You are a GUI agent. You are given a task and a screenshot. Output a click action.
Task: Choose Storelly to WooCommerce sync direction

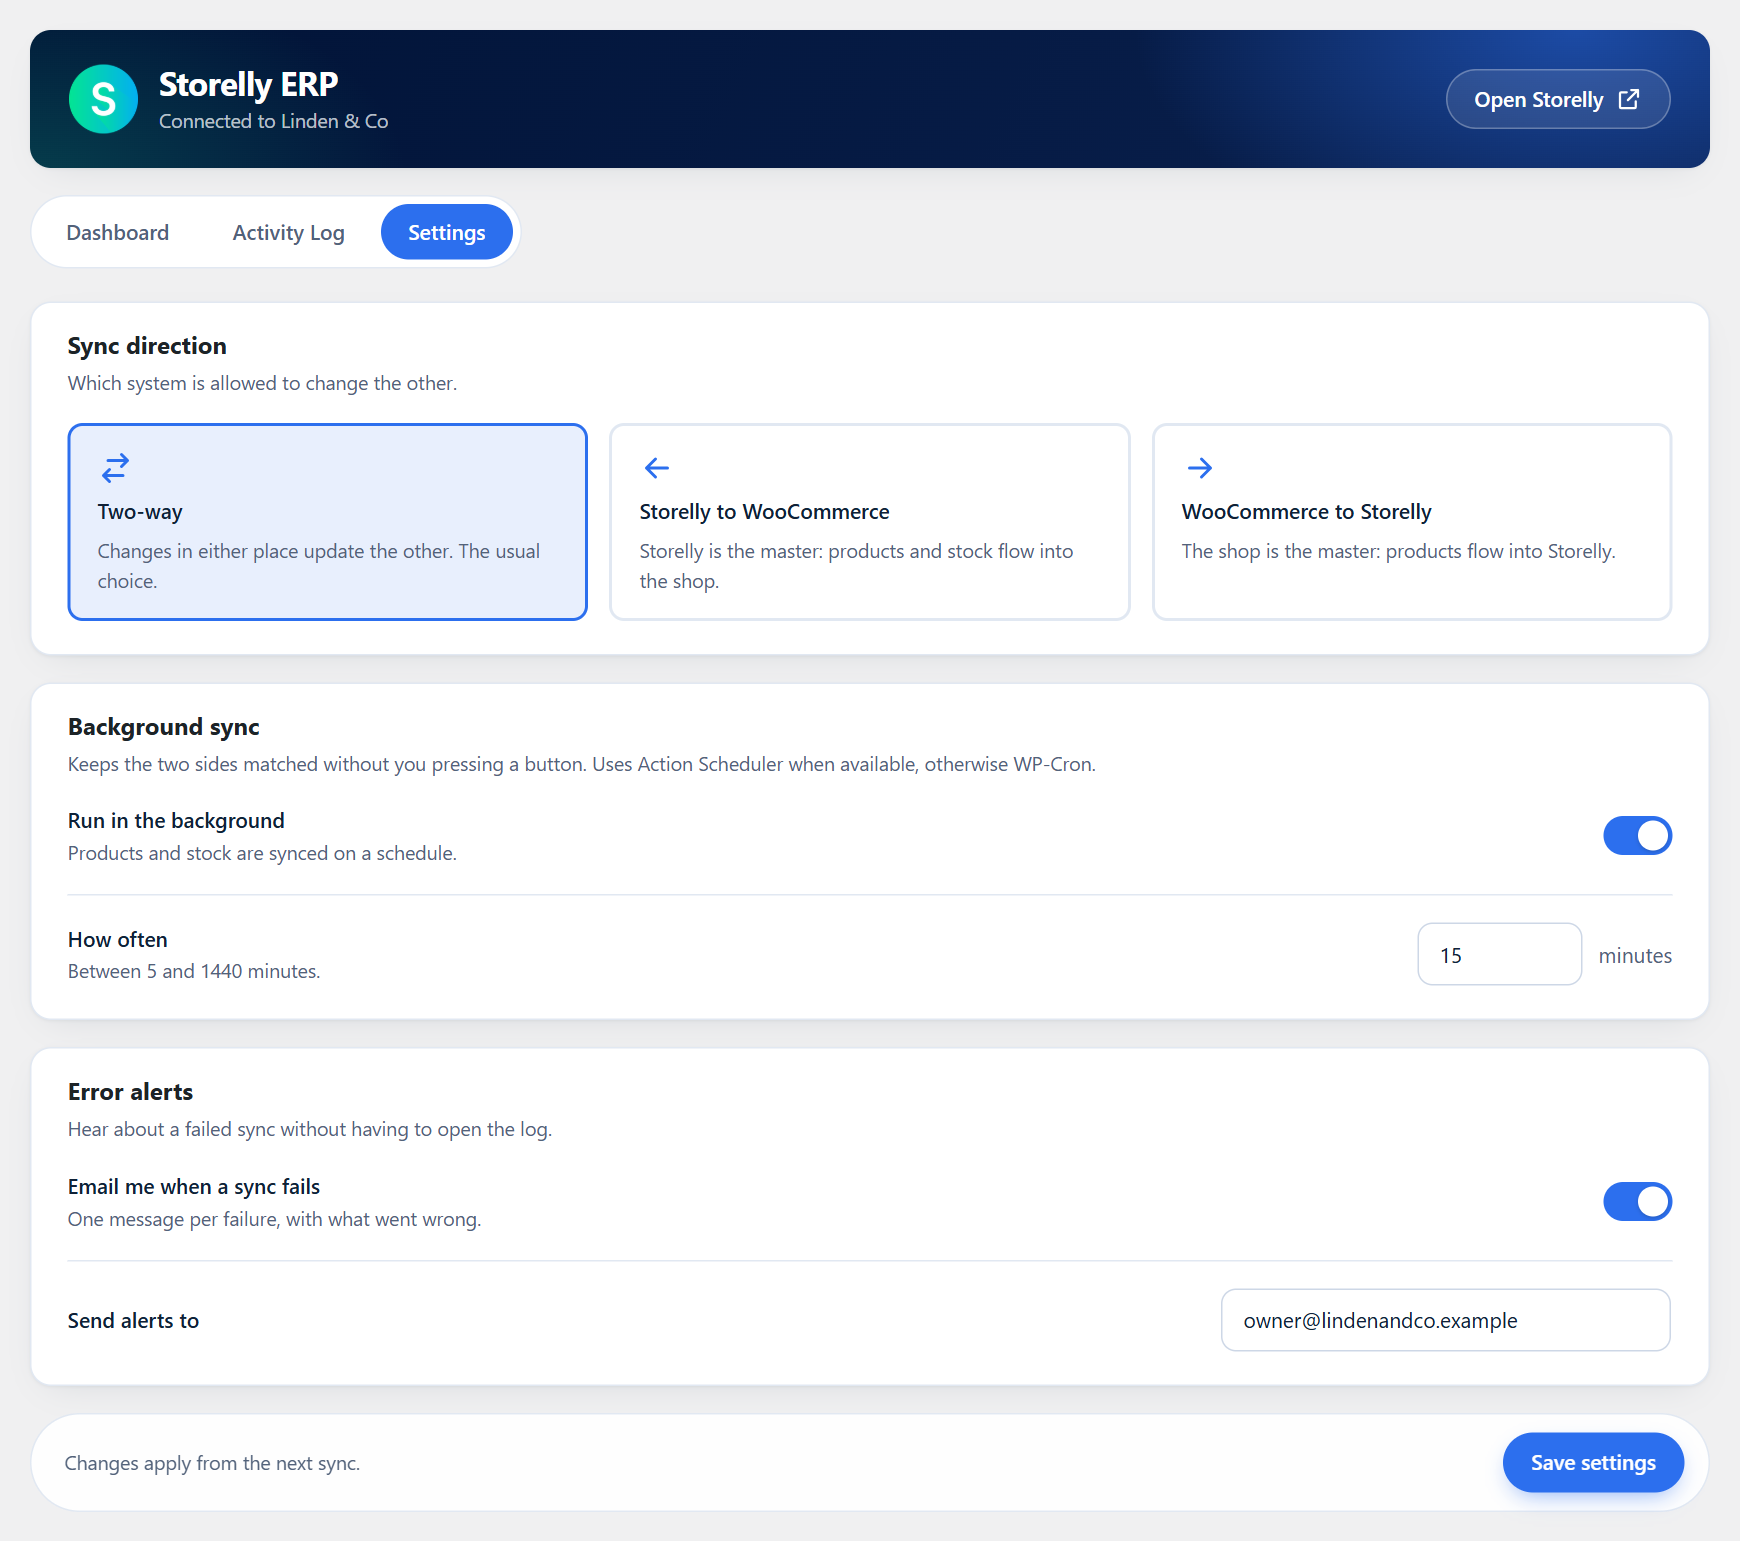(x=870, y=522)
